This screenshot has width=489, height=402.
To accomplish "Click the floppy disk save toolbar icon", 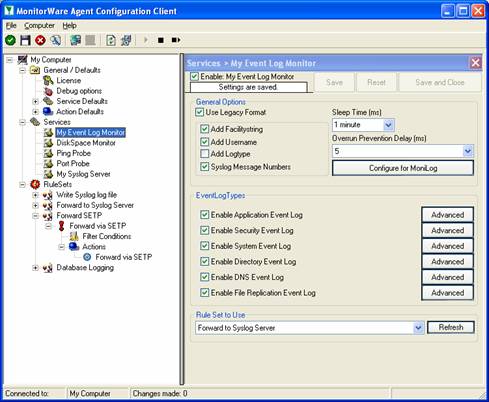I will [x=25, y=40].
